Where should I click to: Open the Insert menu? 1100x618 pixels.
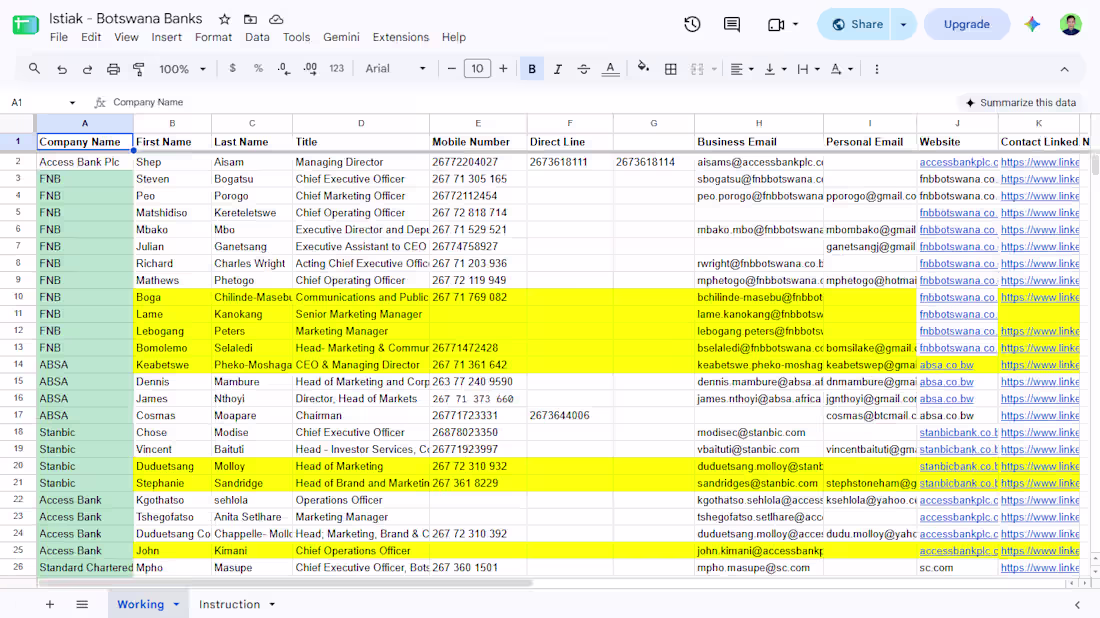coord(166,37)
